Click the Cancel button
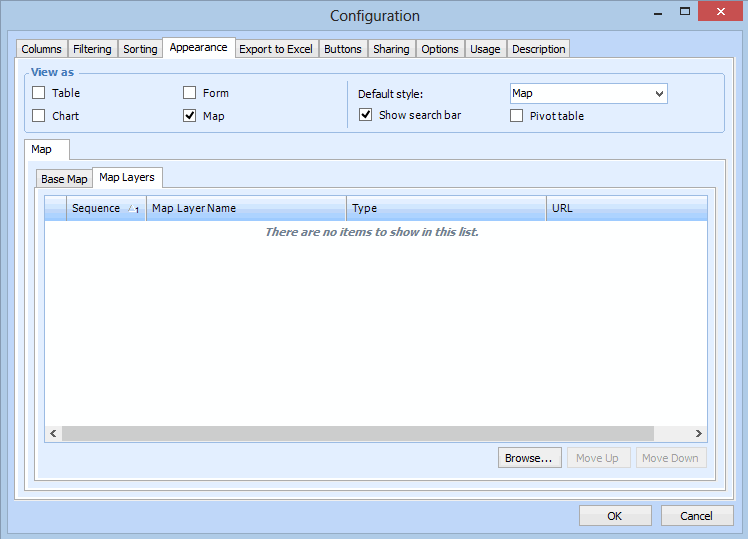 point(697,516)
